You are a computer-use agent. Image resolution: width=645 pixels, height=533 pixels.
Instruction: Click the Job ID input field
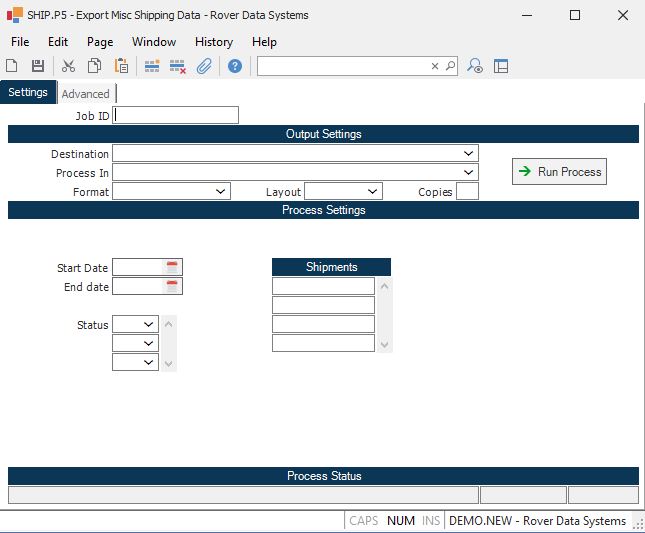coord(177,115)
